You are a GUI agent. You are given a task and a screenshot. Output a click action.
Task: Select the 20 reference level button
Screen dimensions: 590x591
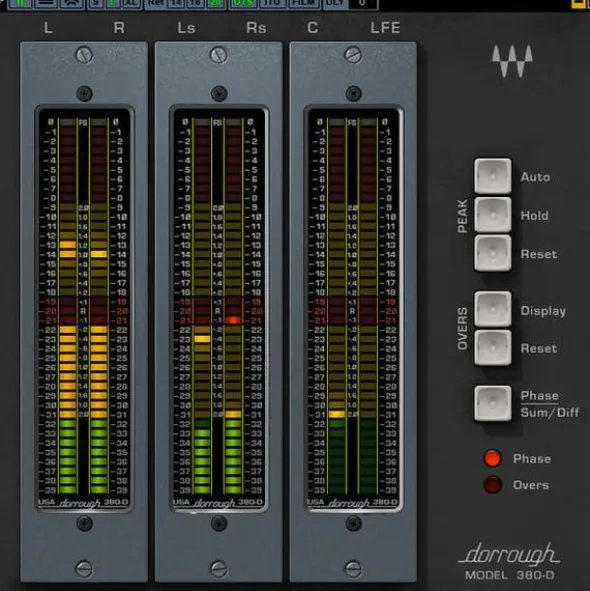(215, 4)
